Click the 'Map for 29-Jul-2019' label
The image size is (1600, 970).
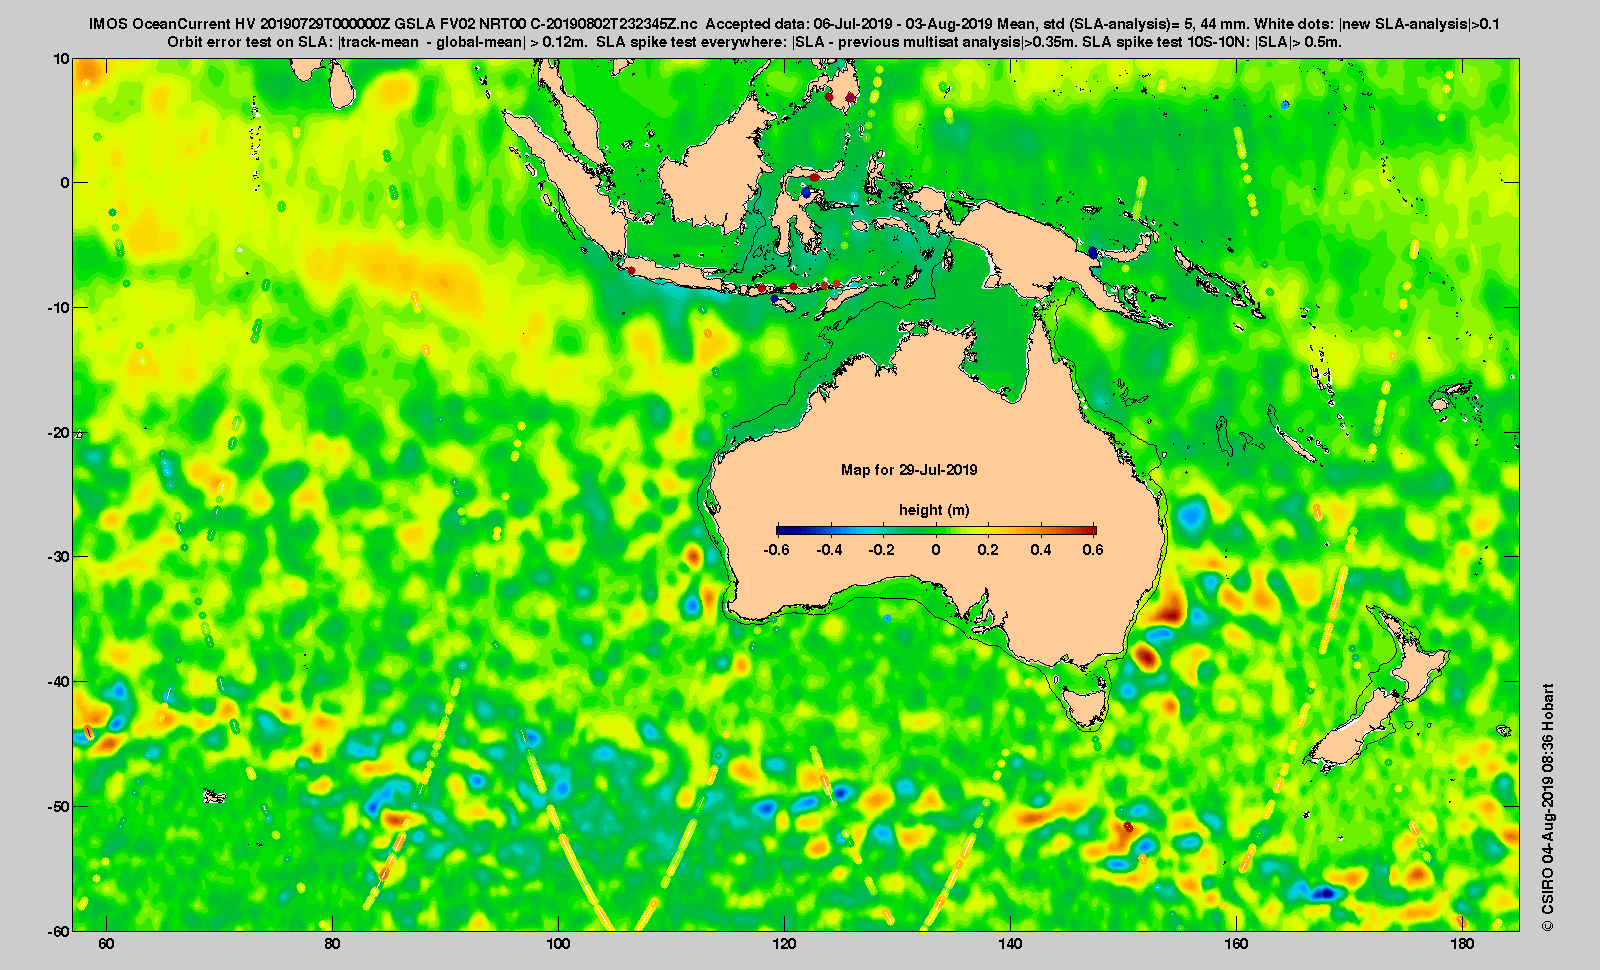pyautogui.click(x=909, y=470)
